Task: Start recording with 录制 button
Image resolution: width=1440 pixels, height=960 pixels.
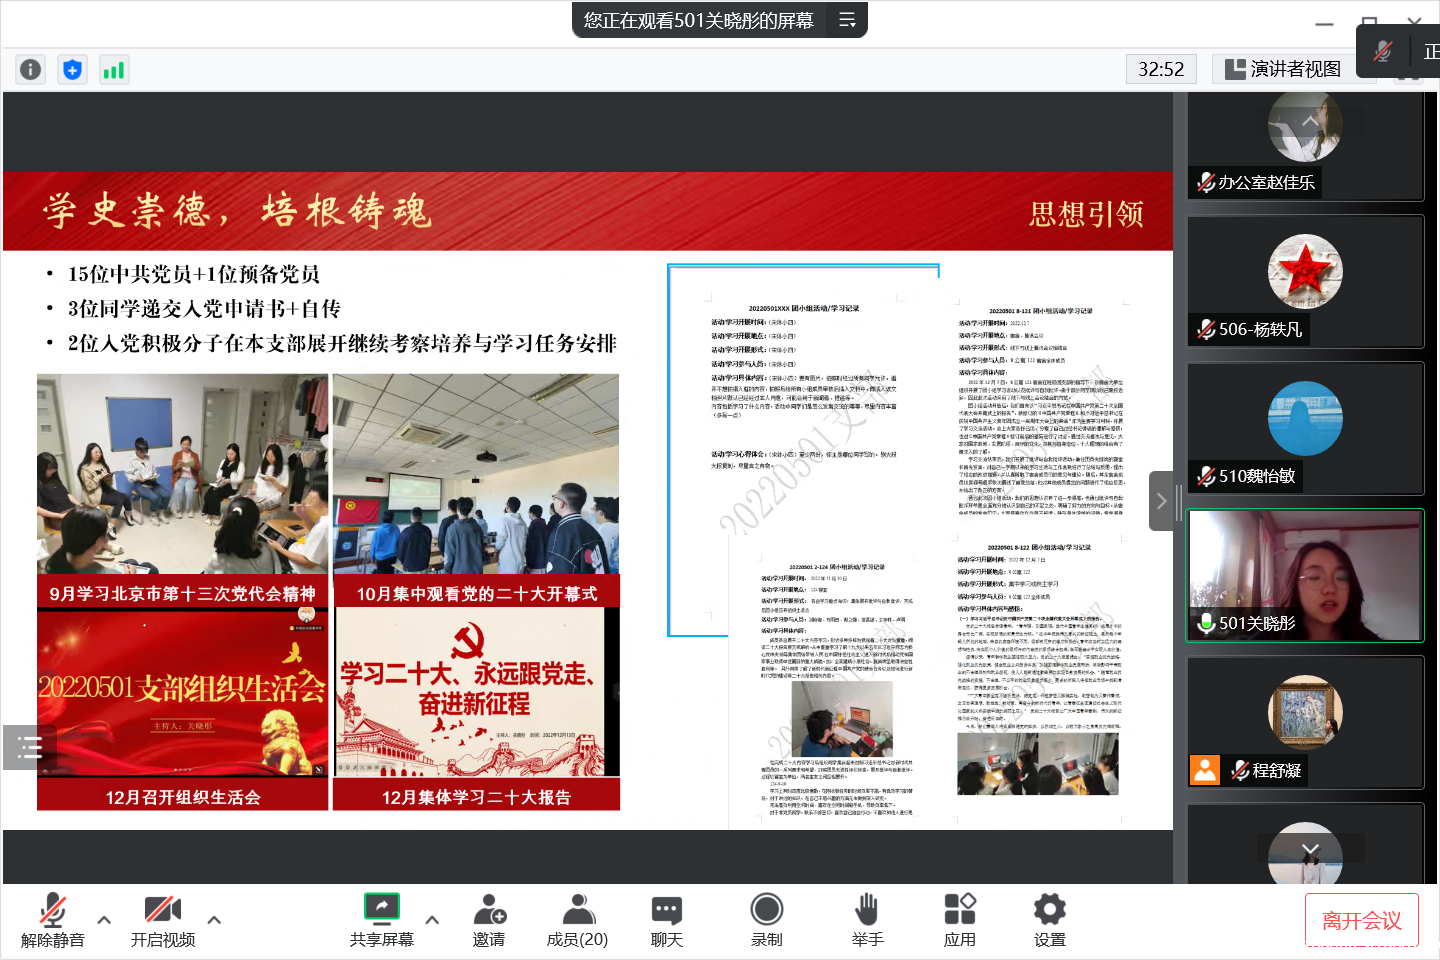Action: click(766, 920)
